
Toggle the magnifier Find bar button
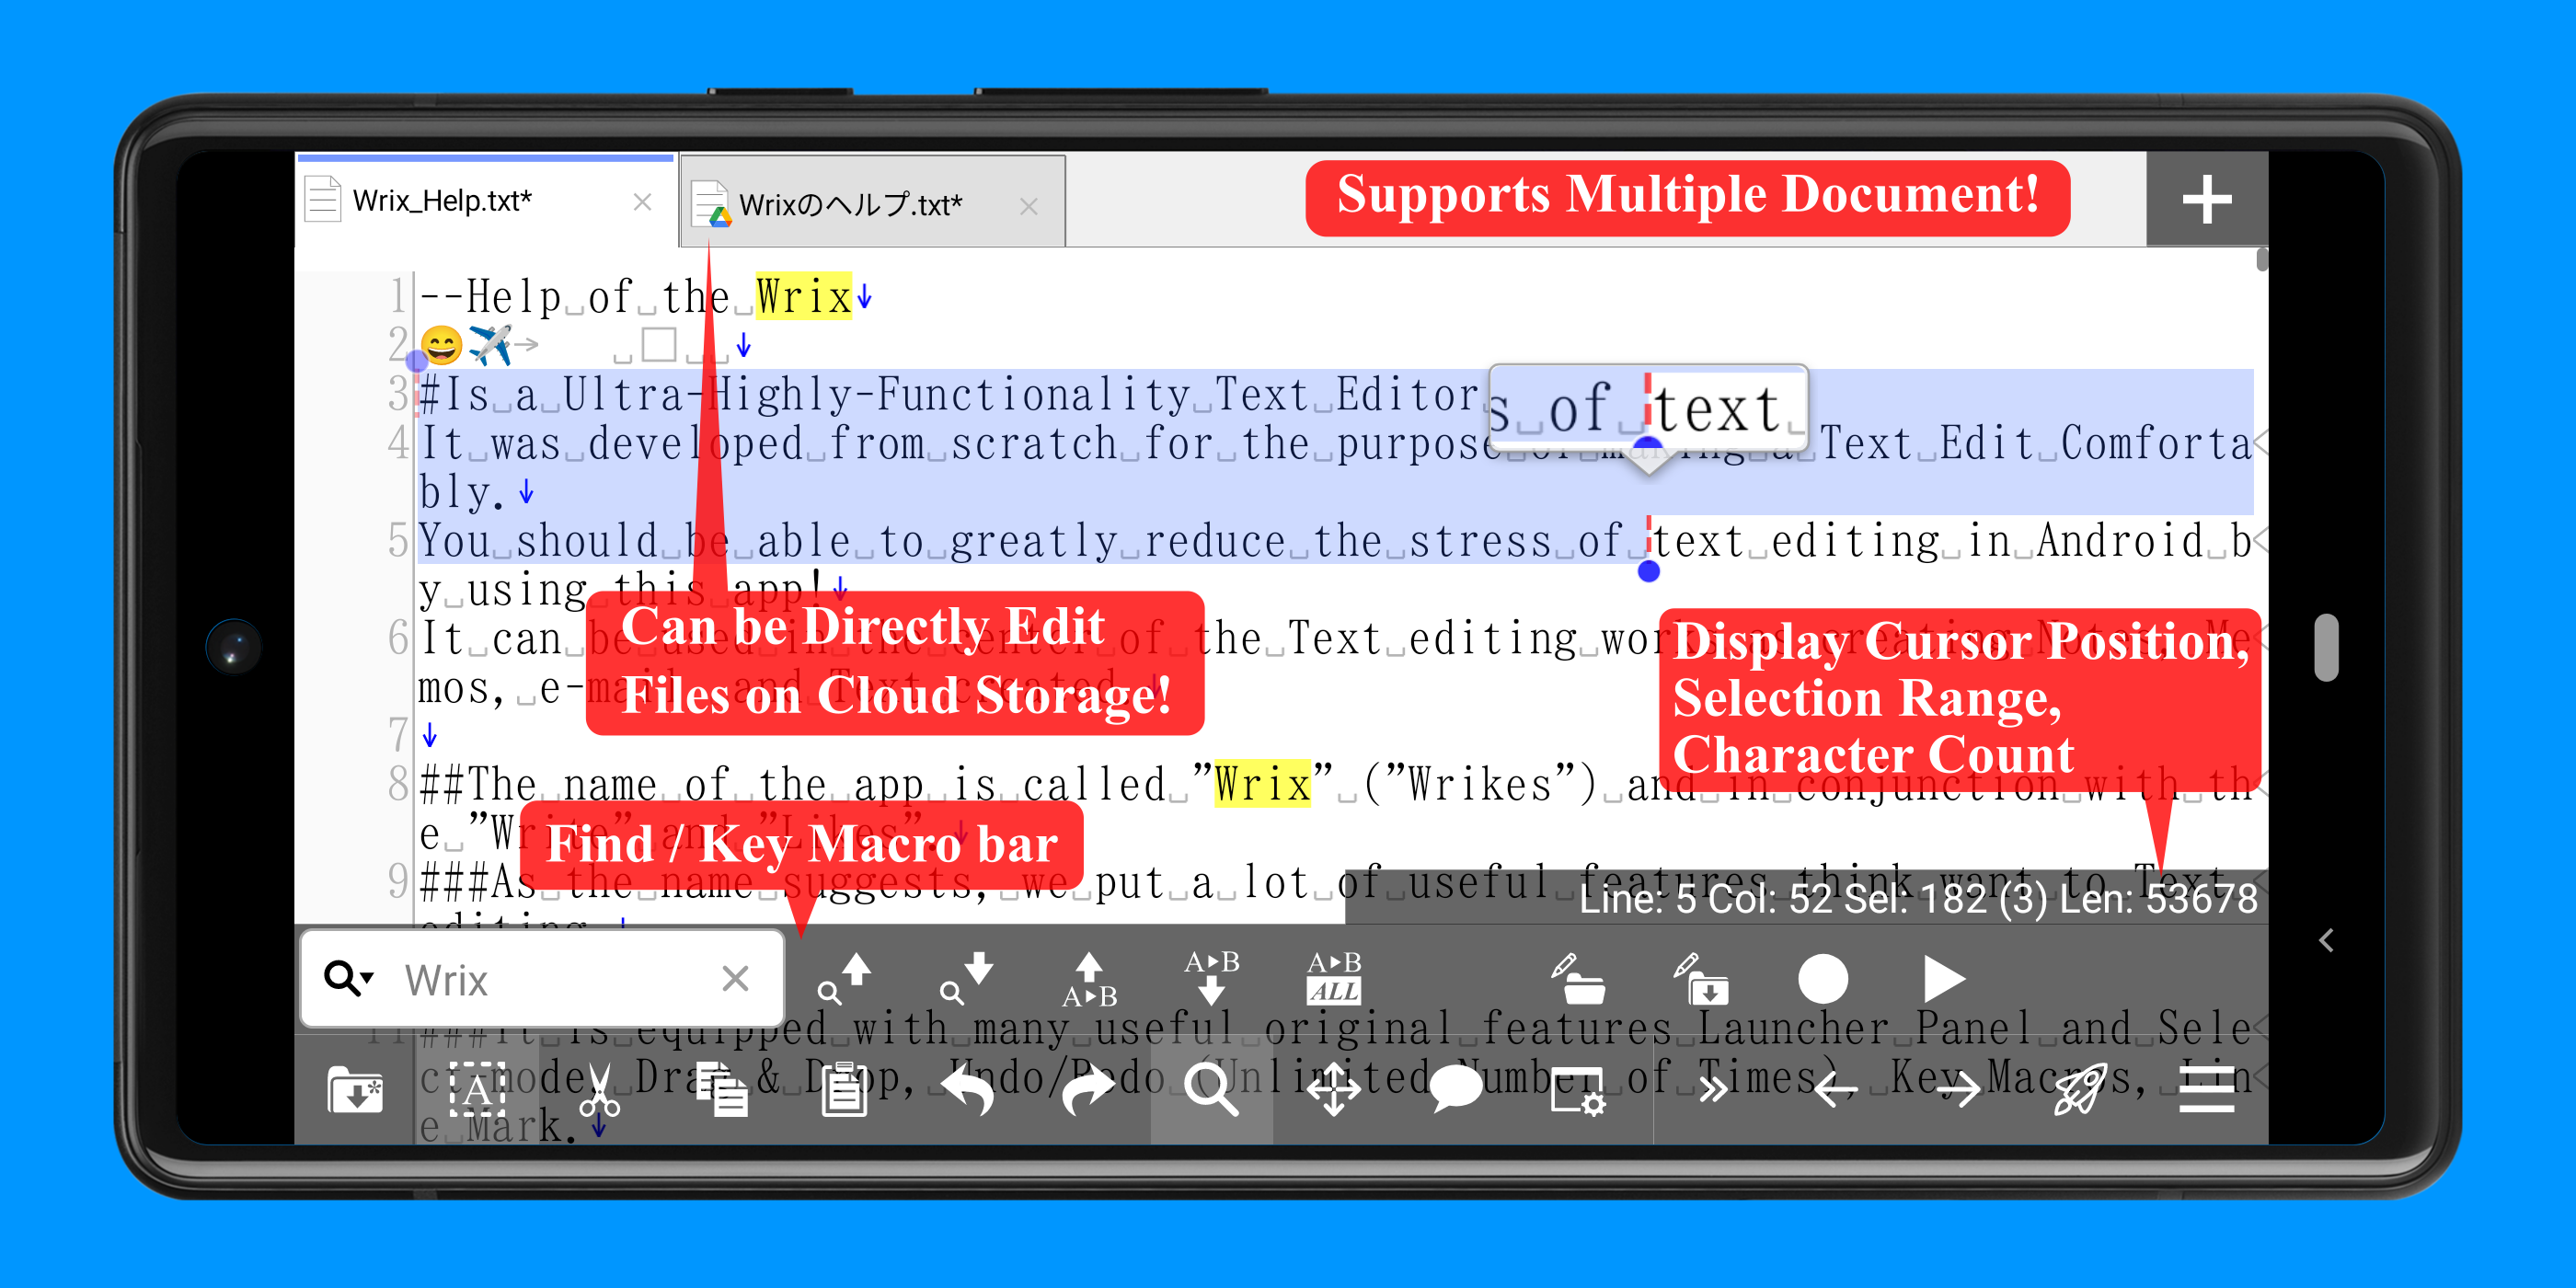point(1211,1089)
